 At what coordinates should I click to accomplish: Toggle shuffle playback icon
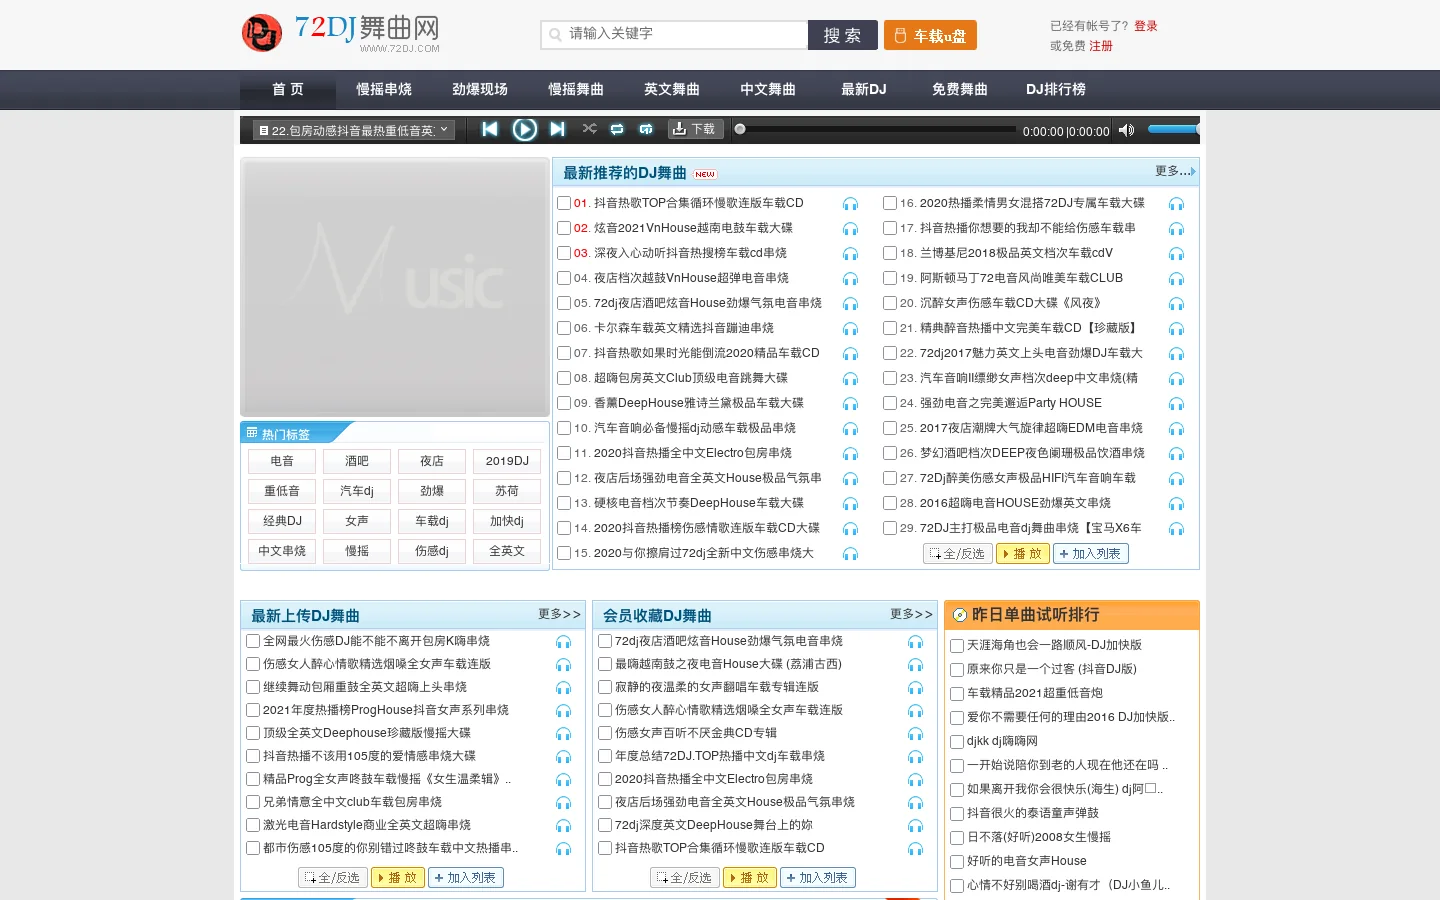[x=590, y=129]
